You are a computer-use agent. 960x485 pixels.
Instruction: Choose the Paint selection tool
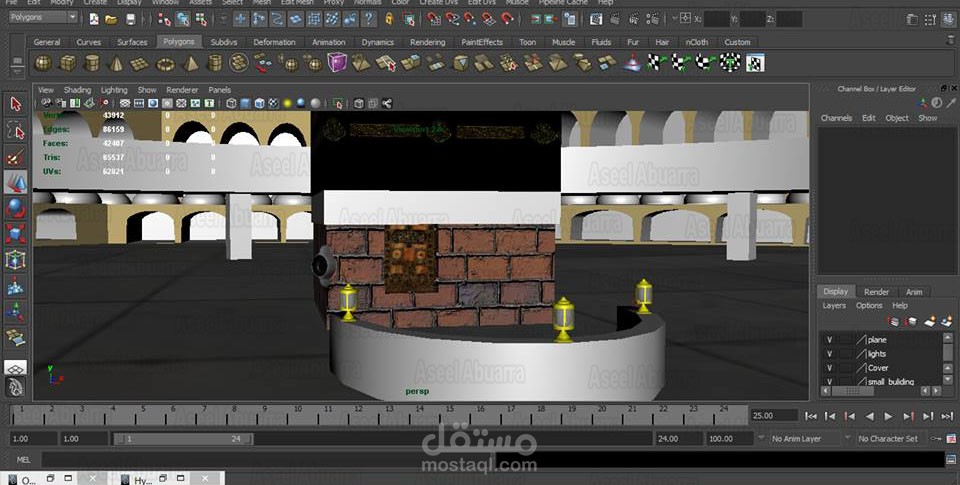click(15, 157)
